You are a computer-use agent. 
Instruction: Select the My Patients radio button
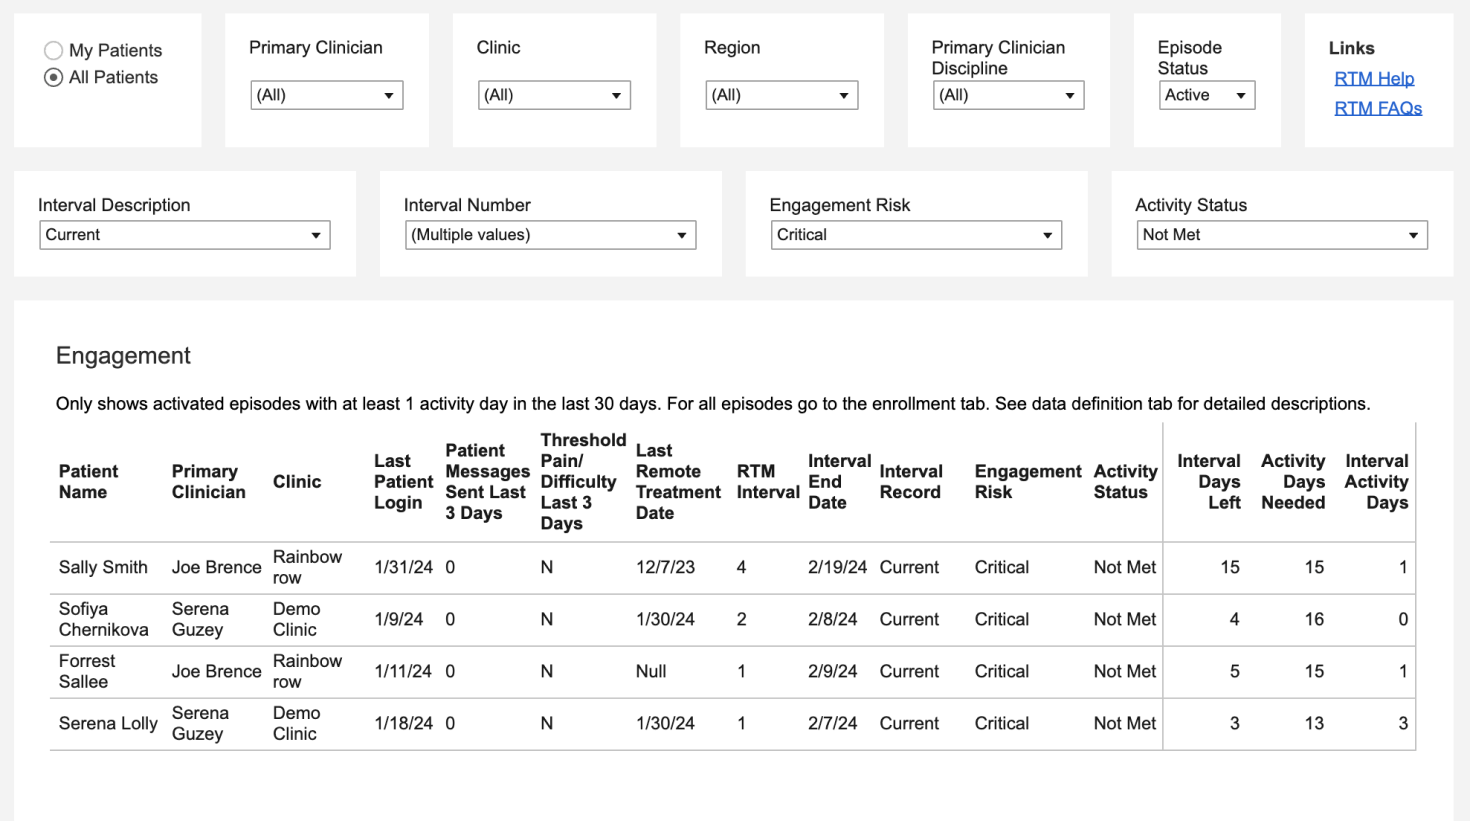(x=54, y=50)
